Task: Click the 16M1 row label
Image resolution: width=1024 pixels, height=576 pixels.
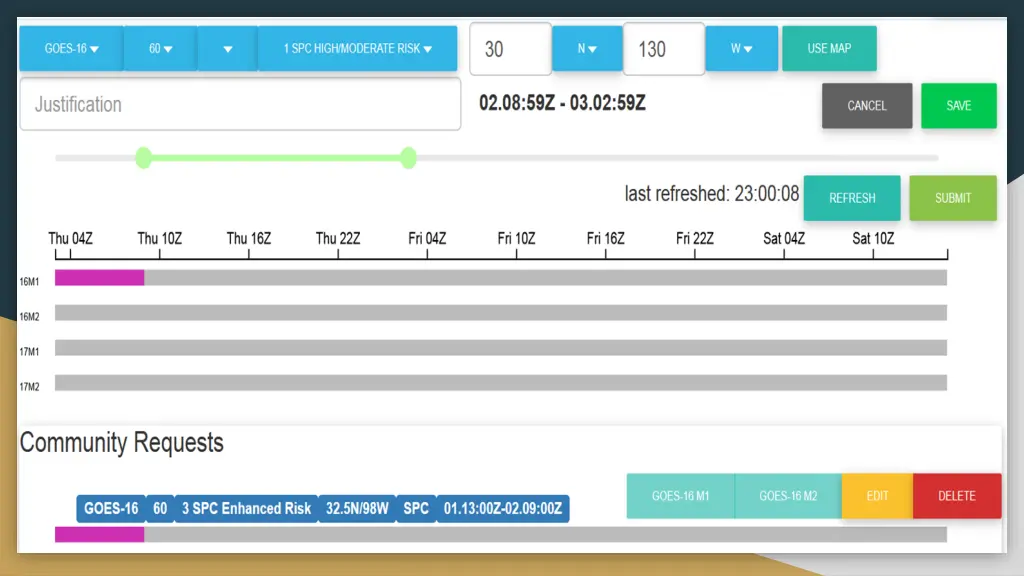Action: pyautogui.click(x=29, y=281)
